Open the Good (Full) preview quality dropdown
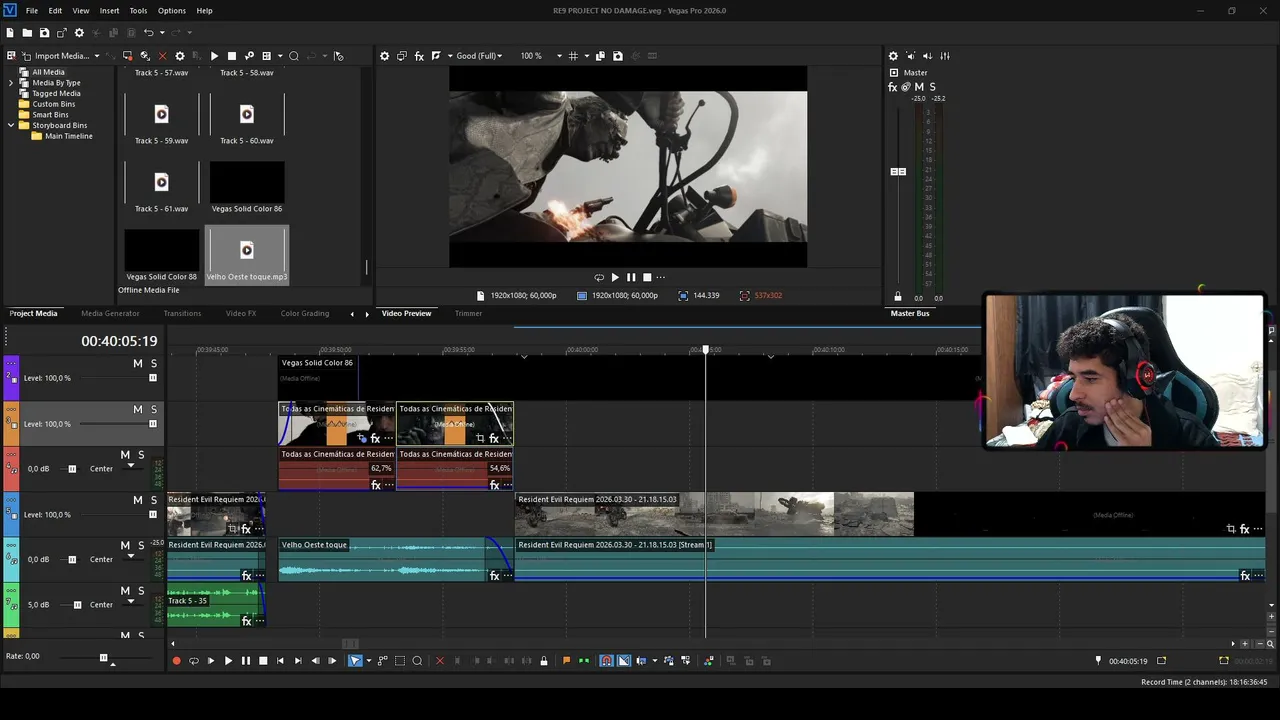 [479, 56]
